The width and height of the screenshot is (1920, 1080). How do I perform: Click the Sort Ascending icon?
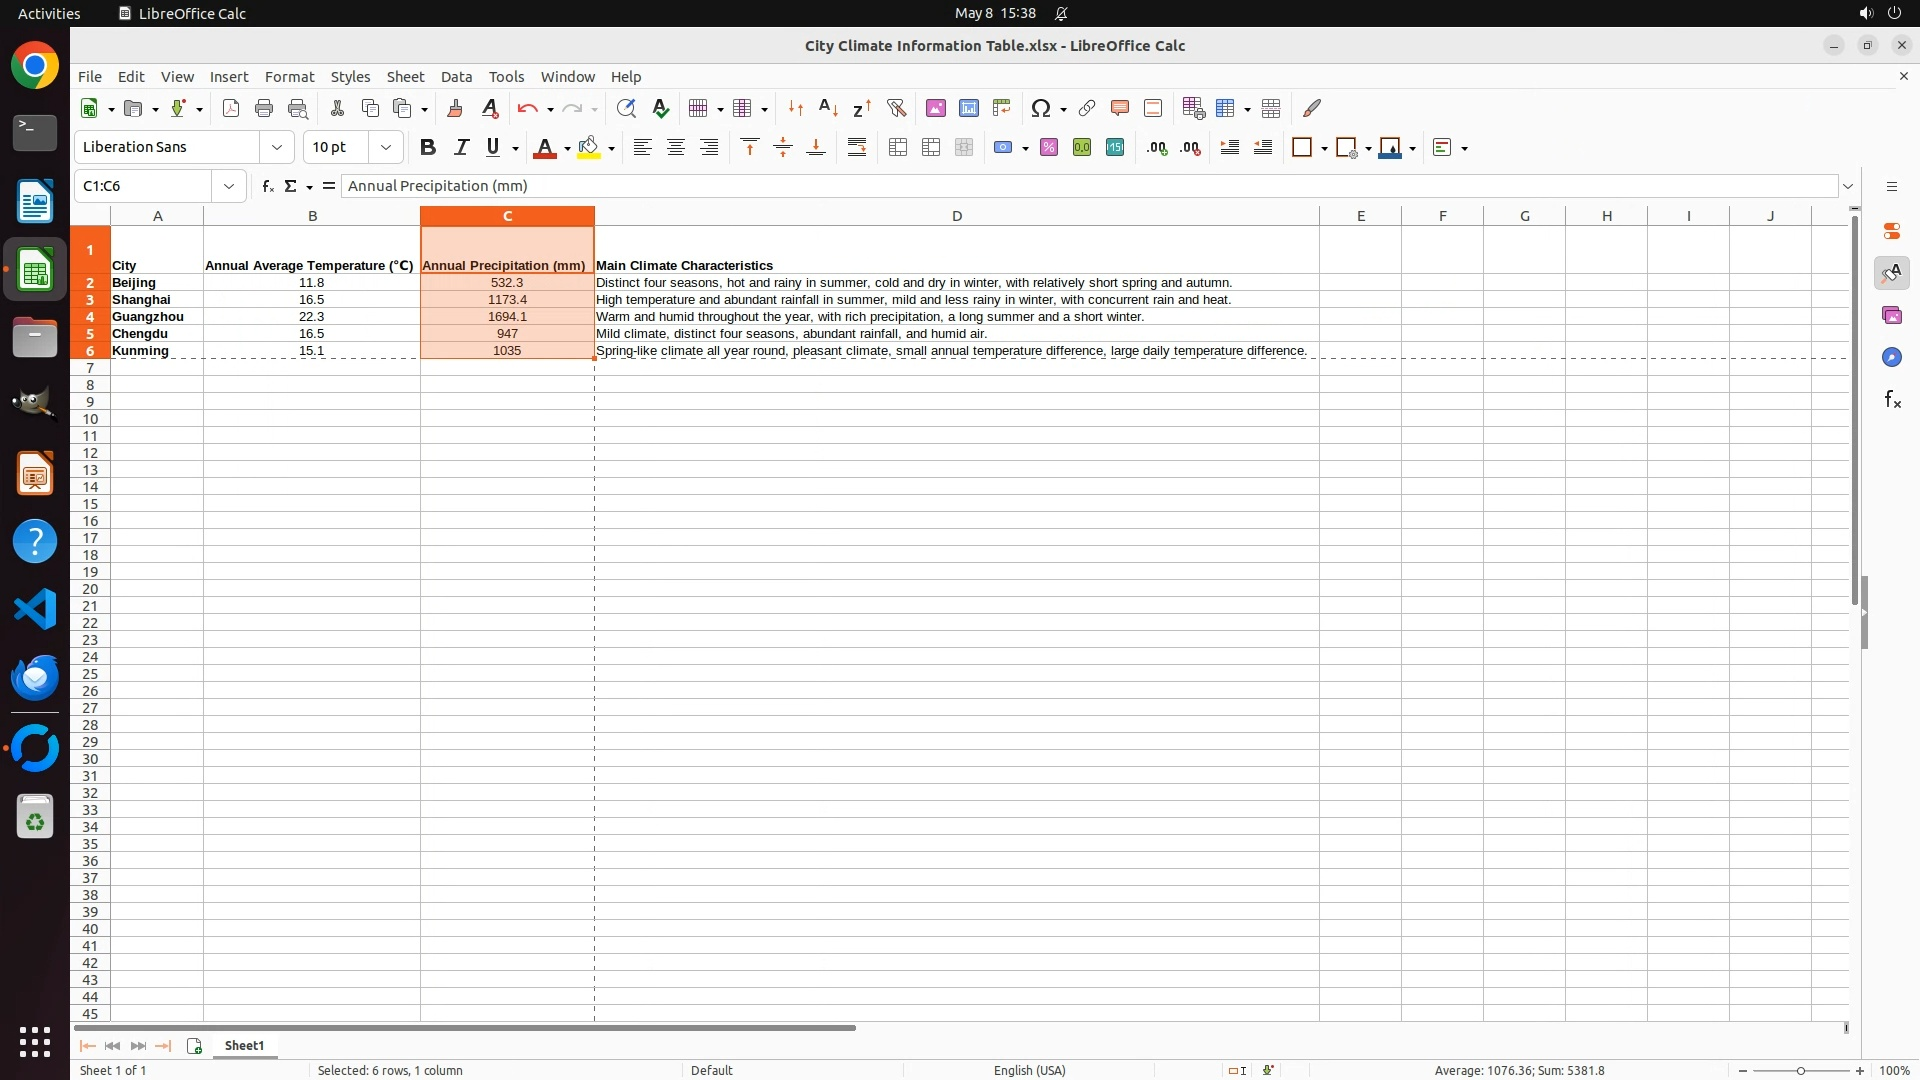pos(828,108)
